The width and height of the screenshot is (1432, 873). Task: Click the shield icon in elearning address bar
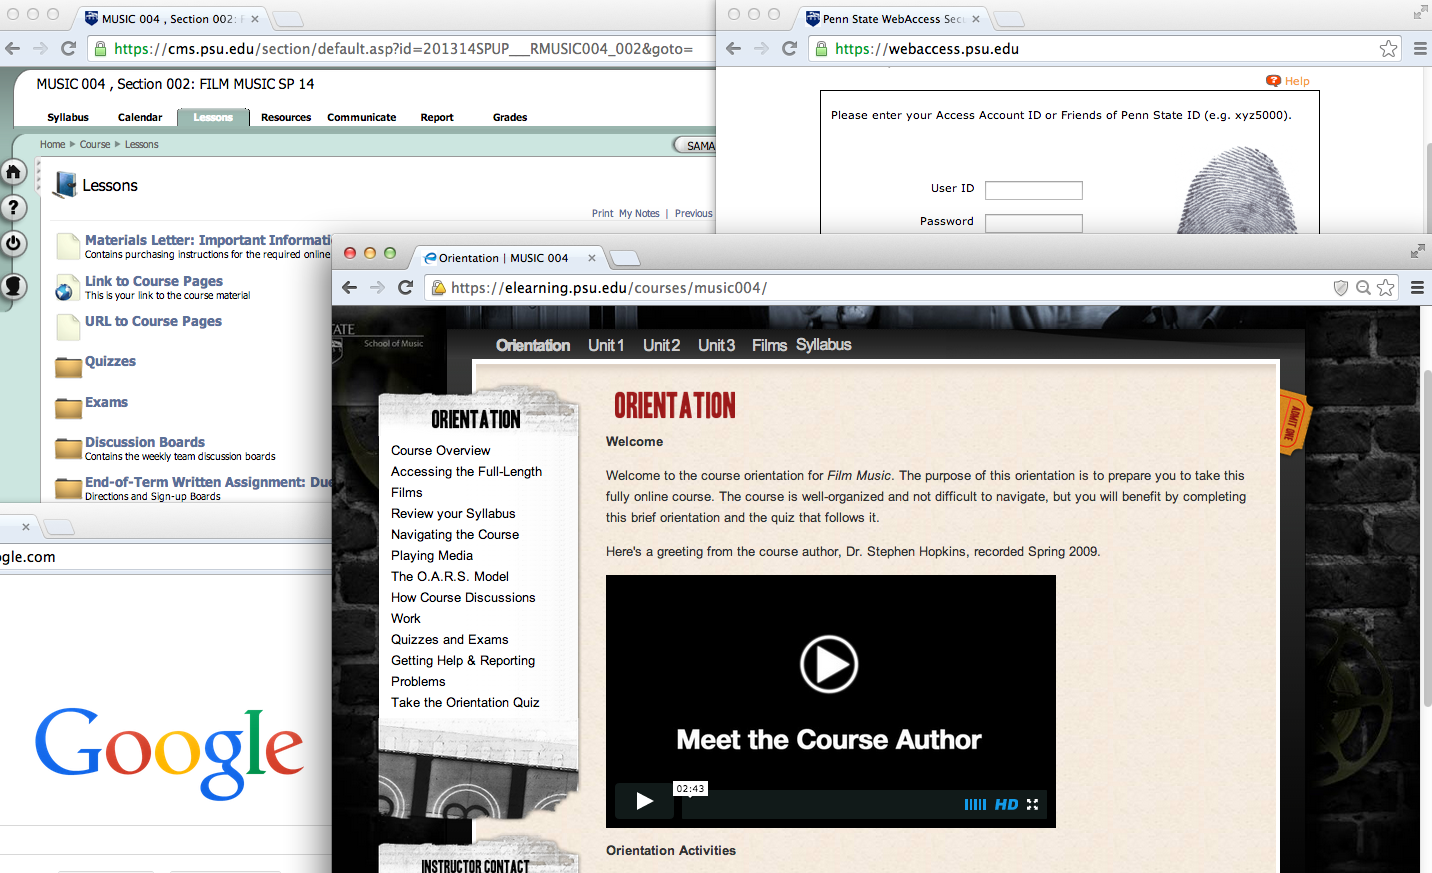click(x=1341, y=288)
